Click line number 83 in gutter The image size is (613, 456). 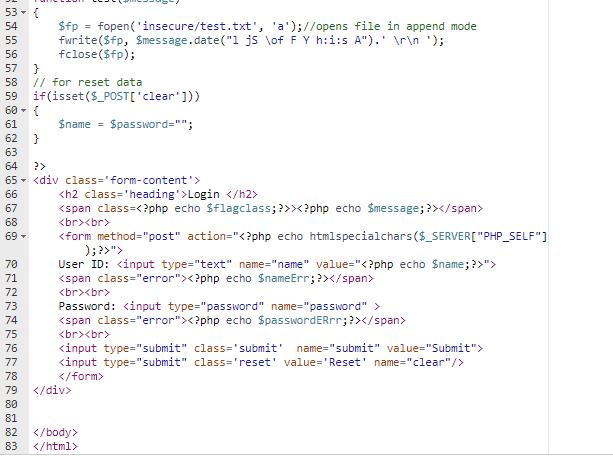point(11,446)
